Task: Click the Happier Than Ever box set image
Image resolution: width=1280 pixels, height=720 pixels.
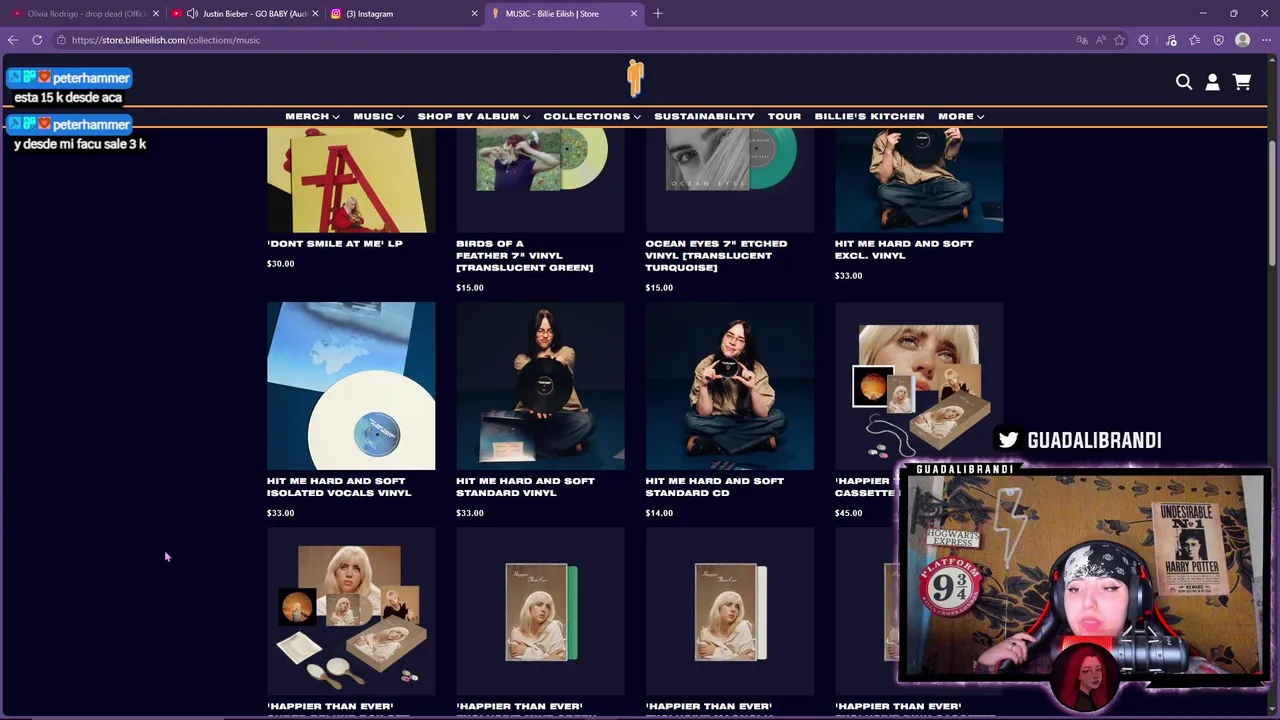Action: pos(351,611)
